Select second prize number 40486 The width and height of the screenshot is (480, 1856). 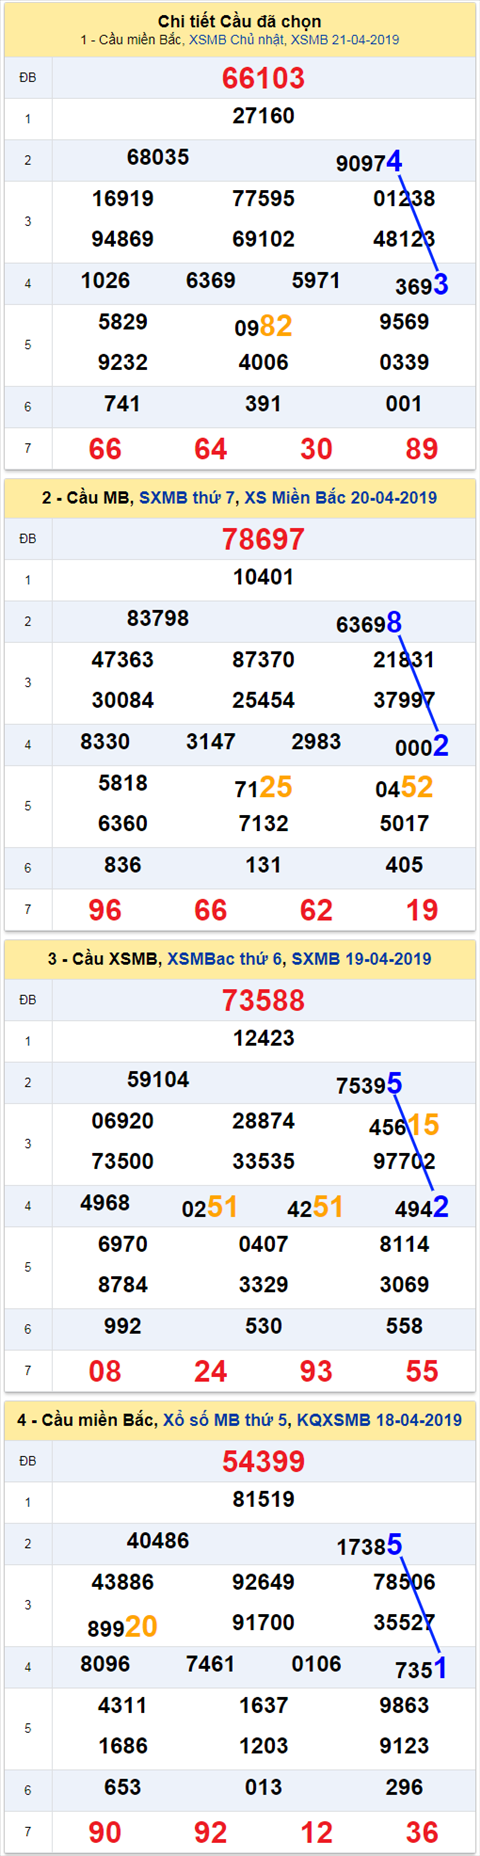click(158, 1540)
